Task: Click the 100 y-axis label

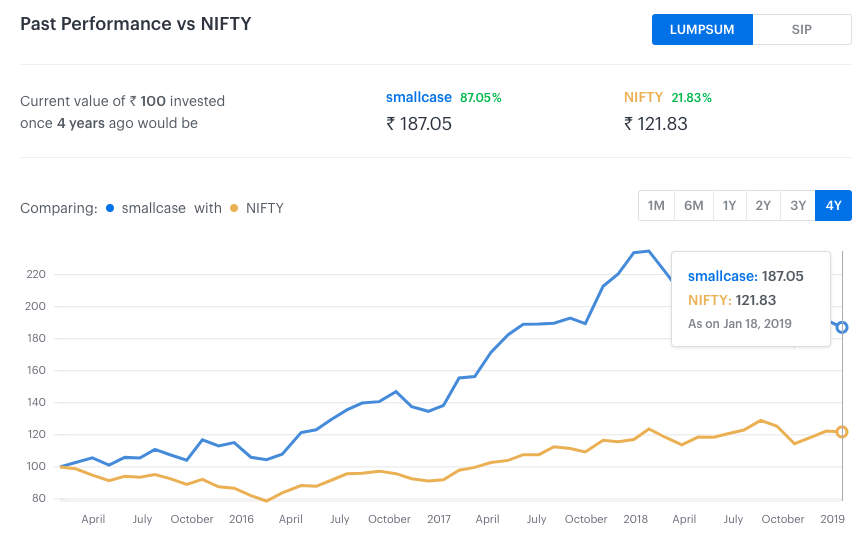Action: [x=36, y=466]
